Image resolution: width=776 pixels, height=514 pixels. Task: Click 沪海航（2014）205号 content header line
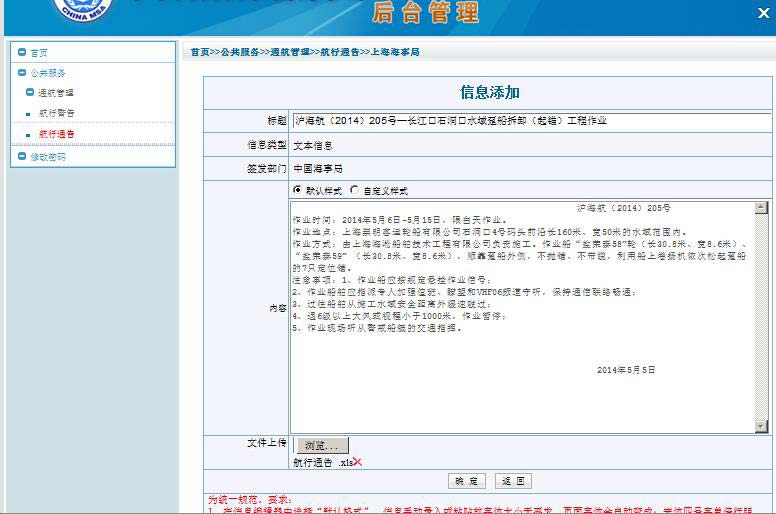[x=624, y=208]
